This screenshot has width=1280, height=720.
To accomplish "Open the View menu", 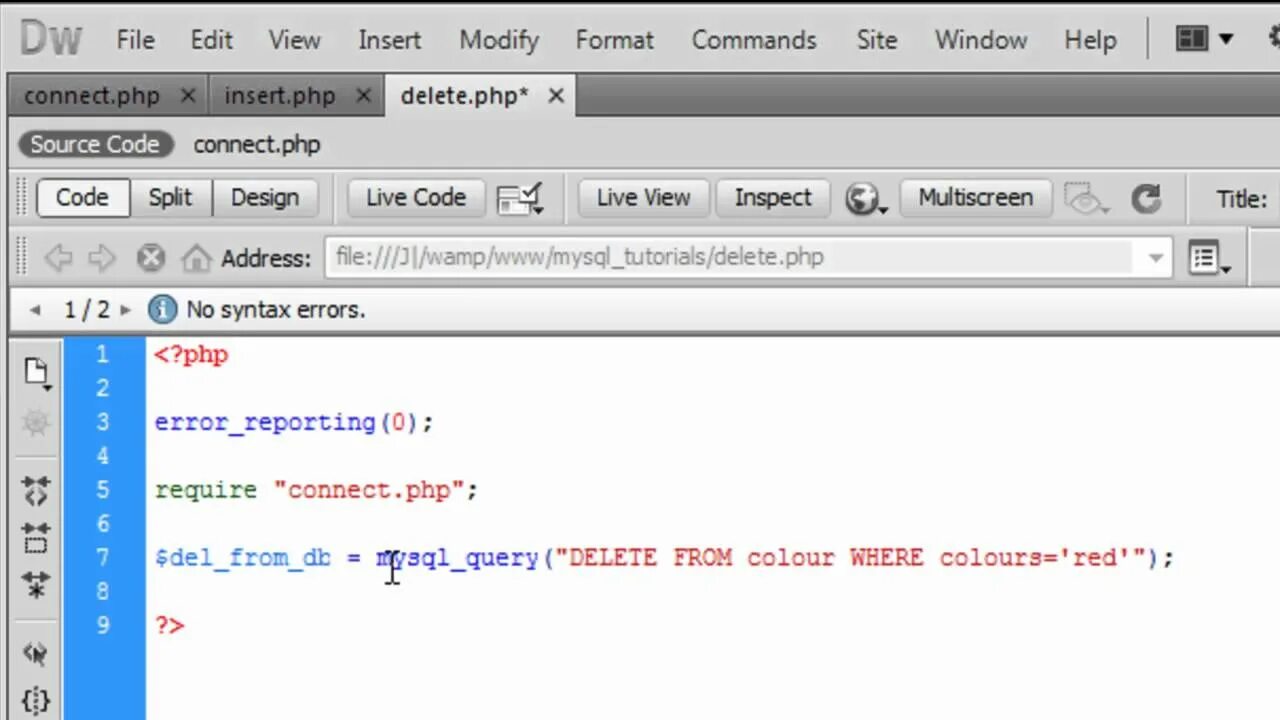I will pos(294,40).
